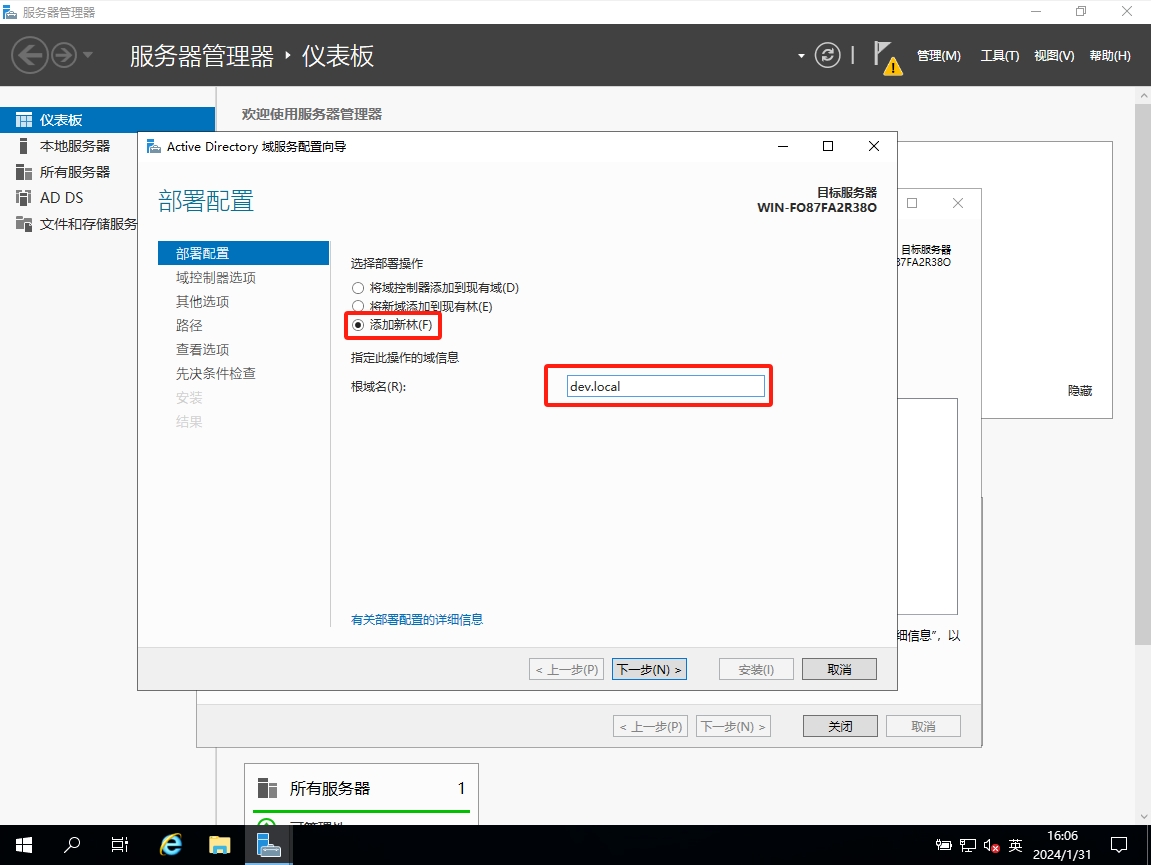Click the 根域名 input field
Screen dimensions: 1151x865
click(x=665, y=386)
